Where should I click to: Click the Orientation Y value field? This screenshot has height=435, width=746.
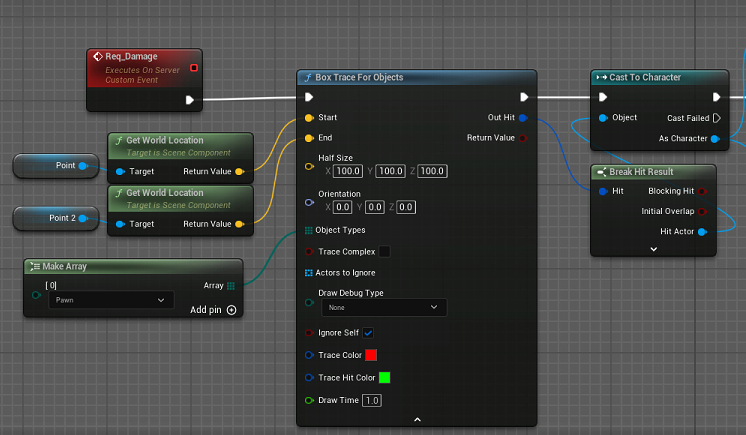pyautogui.click(x=375, y=207)
